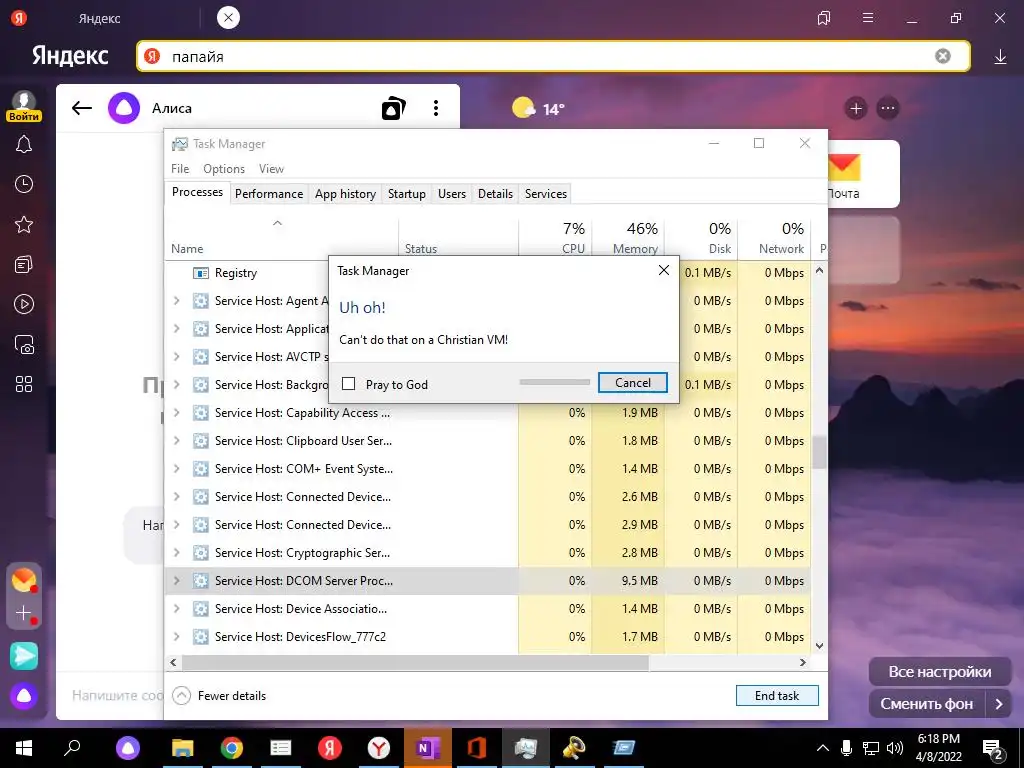Switch to the Startup tab

coord(406,194)
